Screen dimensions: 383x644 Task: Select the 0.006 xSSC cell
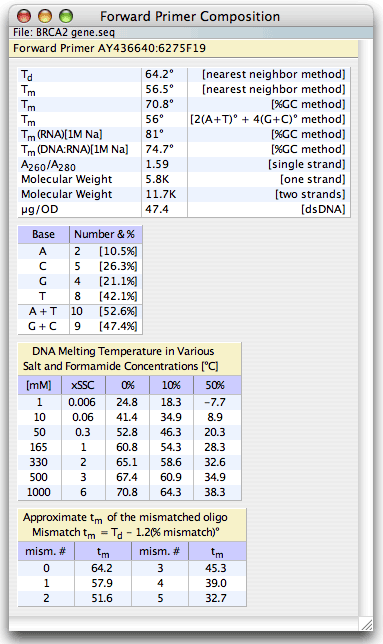coord(82,402)
